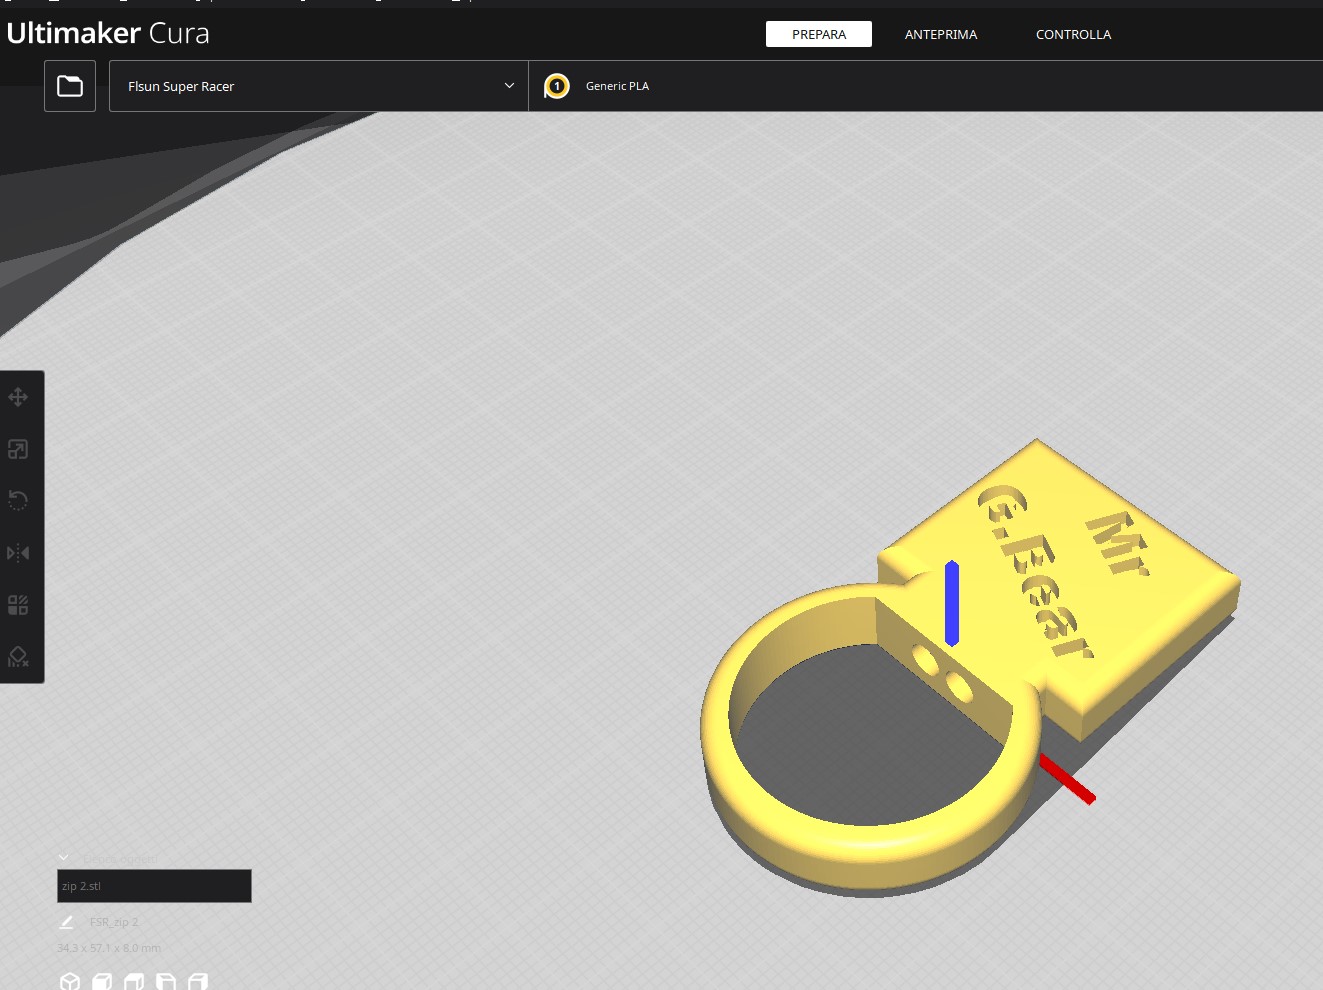Switch to the ANTEPRIMA tab
The image size is (1323, 990).
coord(940,34)
